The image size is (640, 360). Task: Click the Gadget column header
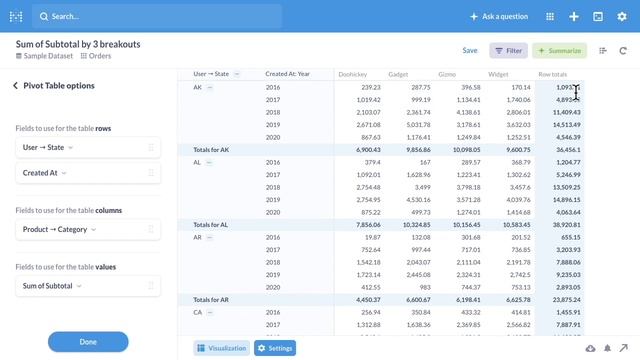click(x=398, y=74)
